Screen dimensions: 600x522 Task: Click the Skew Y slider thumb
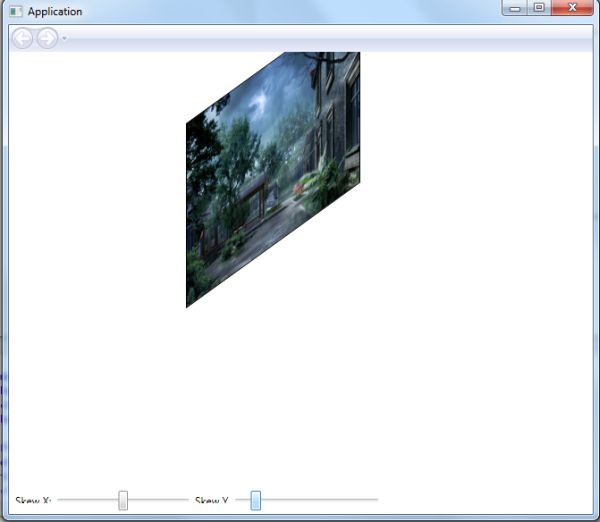(256, 501)
